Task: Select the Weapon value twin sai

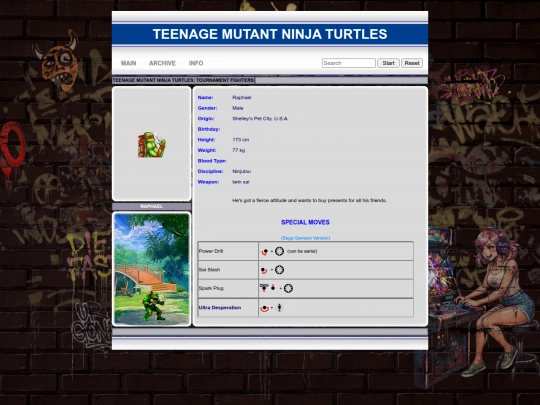Action: (x=241, y=182)
